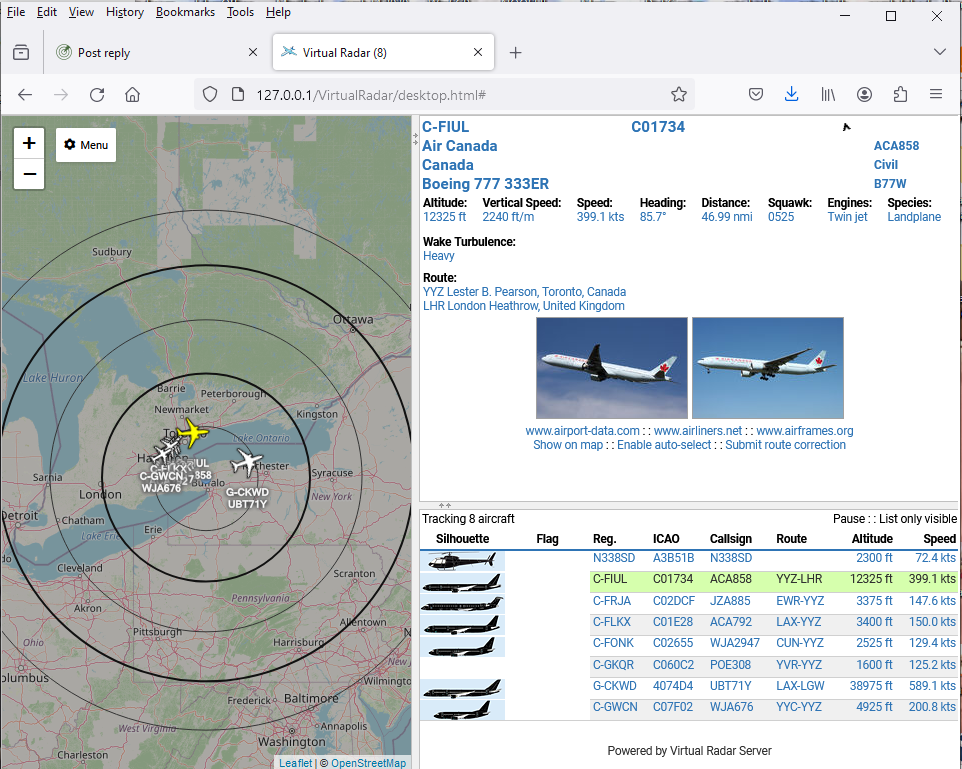Open the Bookmarks menu
Image resolution: width=962 pixels, height=769 pixels.
point(185,12)
